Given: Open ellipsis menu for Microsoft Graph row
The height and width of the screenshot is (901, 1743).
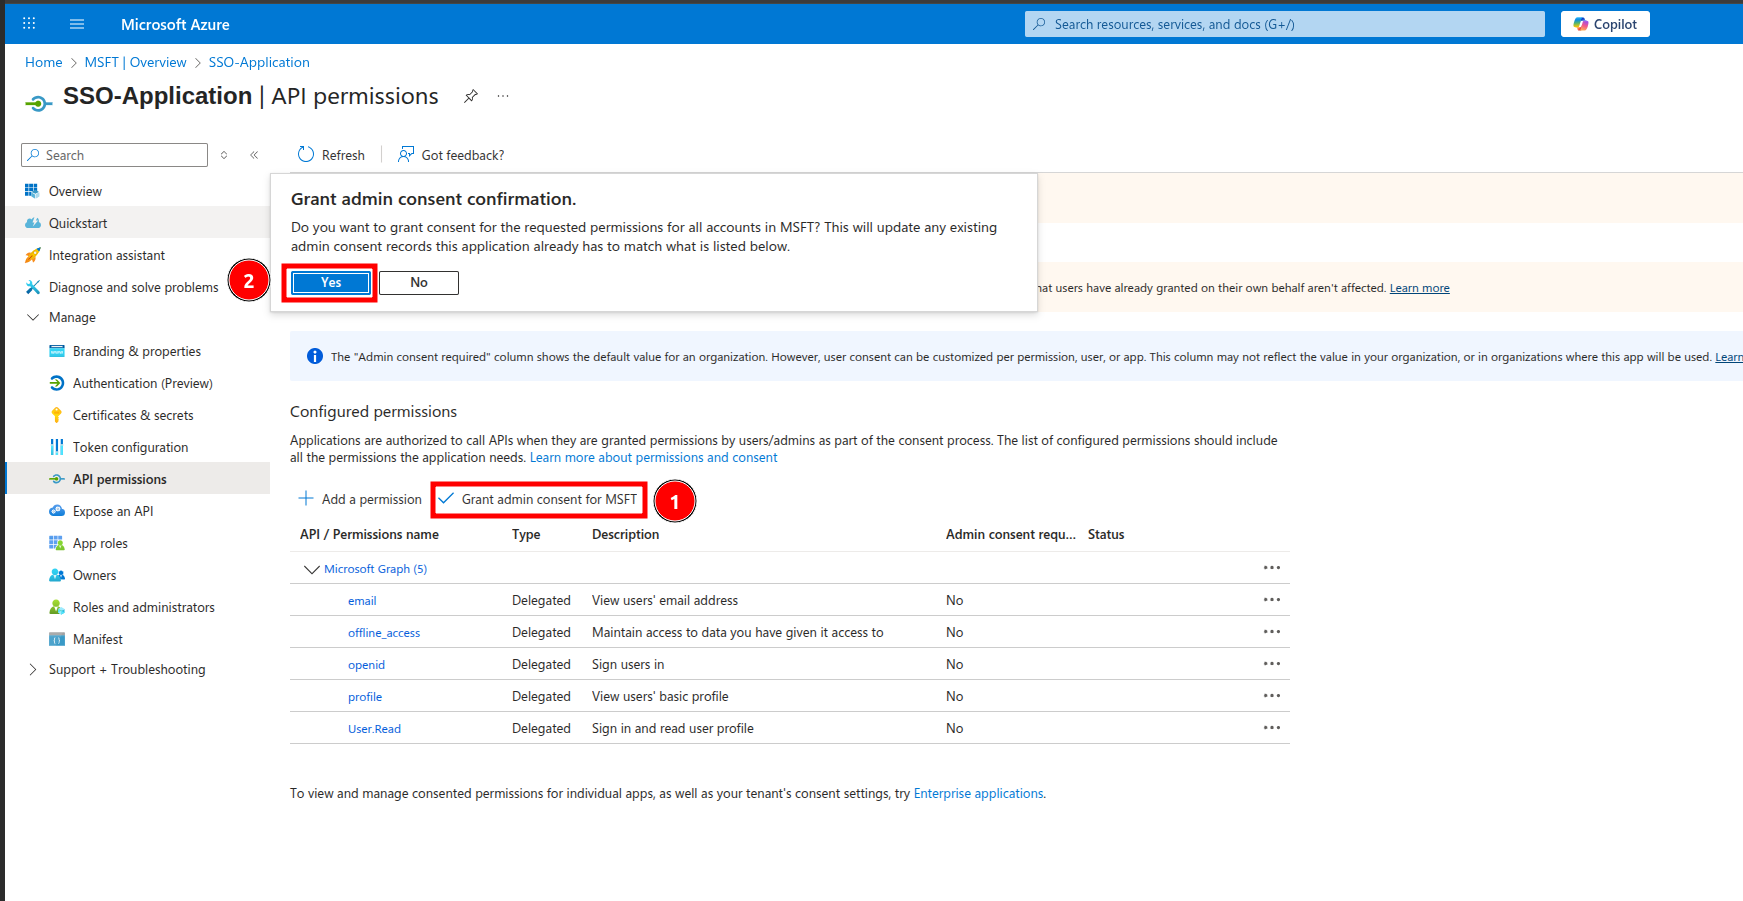Looking at the screenshot, I should tap(1272, 568).
